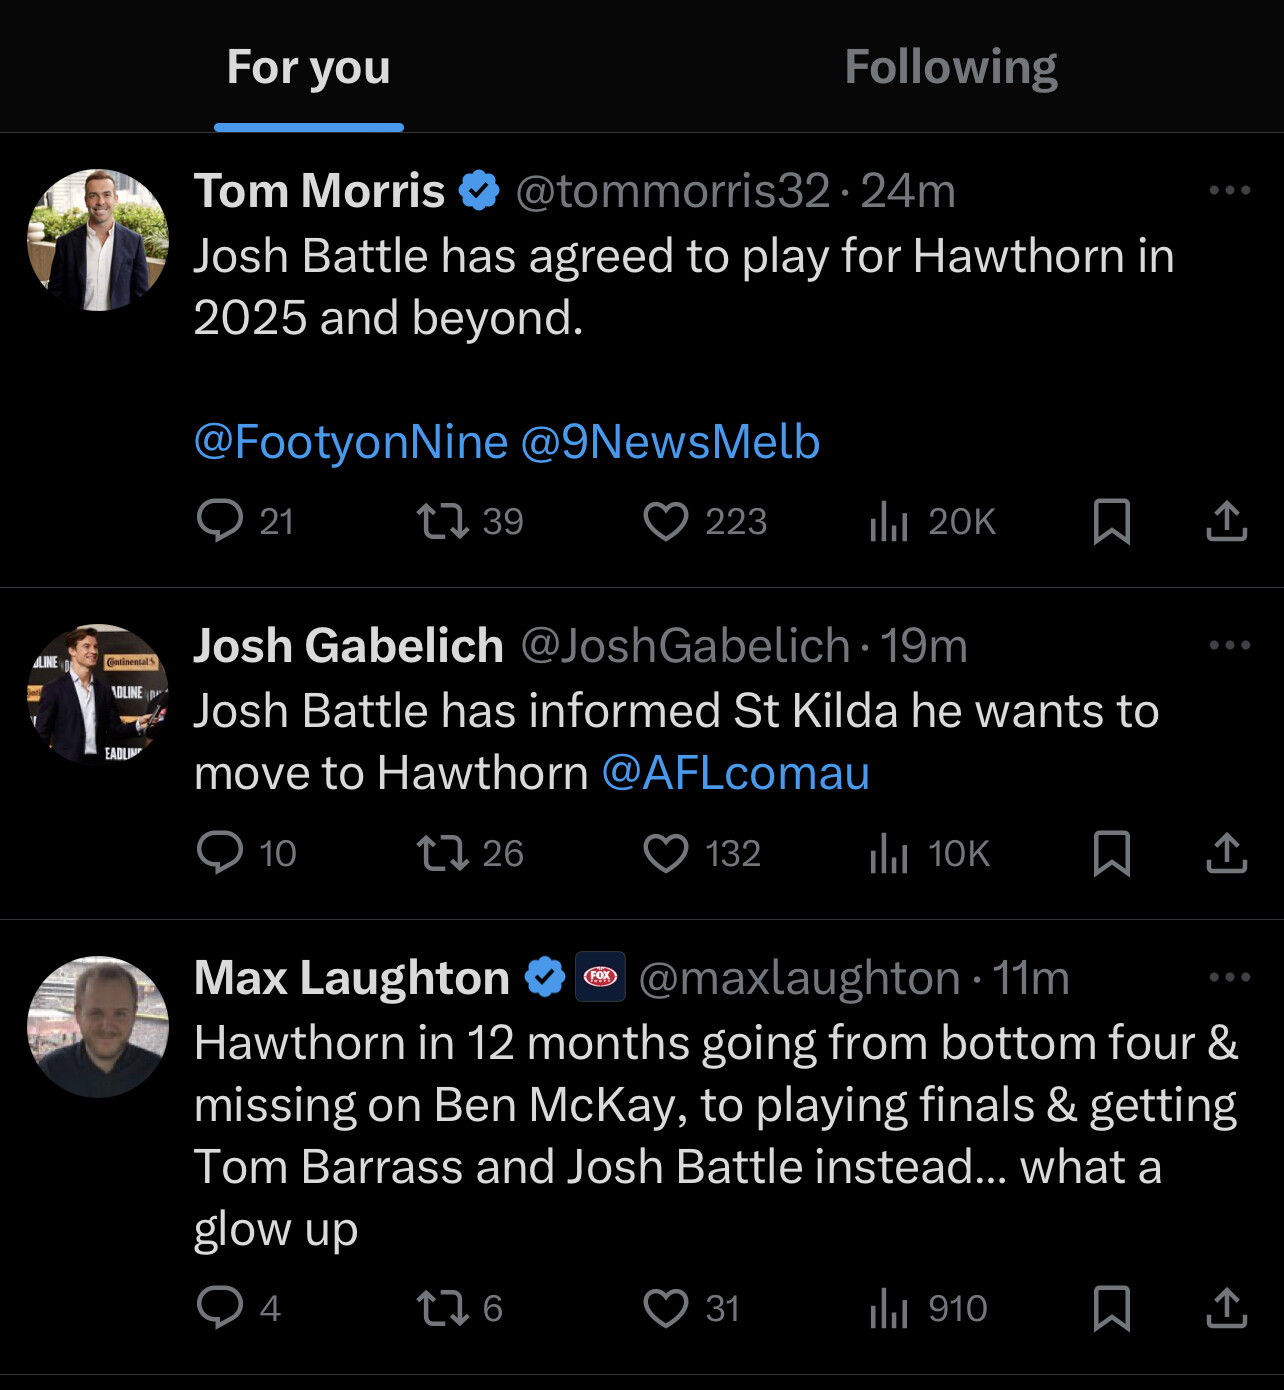
Task: Open the @FootyonNine mention link
Action: point(351,442)
